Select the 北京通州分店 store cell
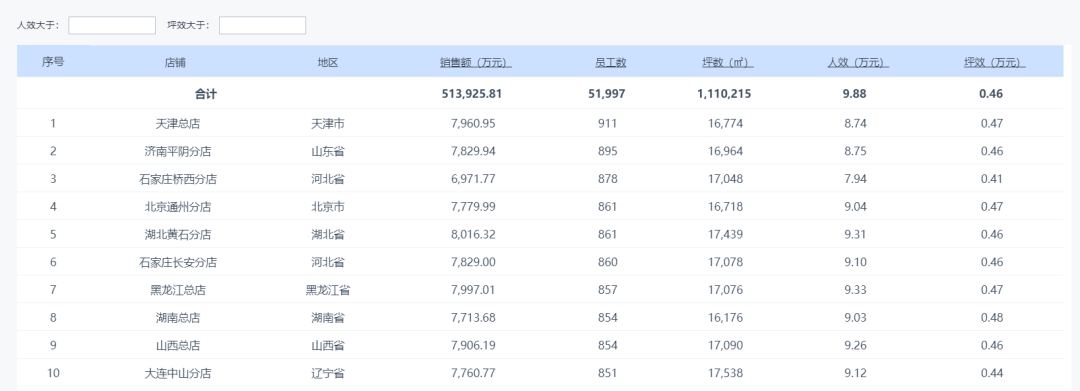Image resolution: width=1080 pixels, height=391 pixels. pyautogui.click(x=178, y=207)
